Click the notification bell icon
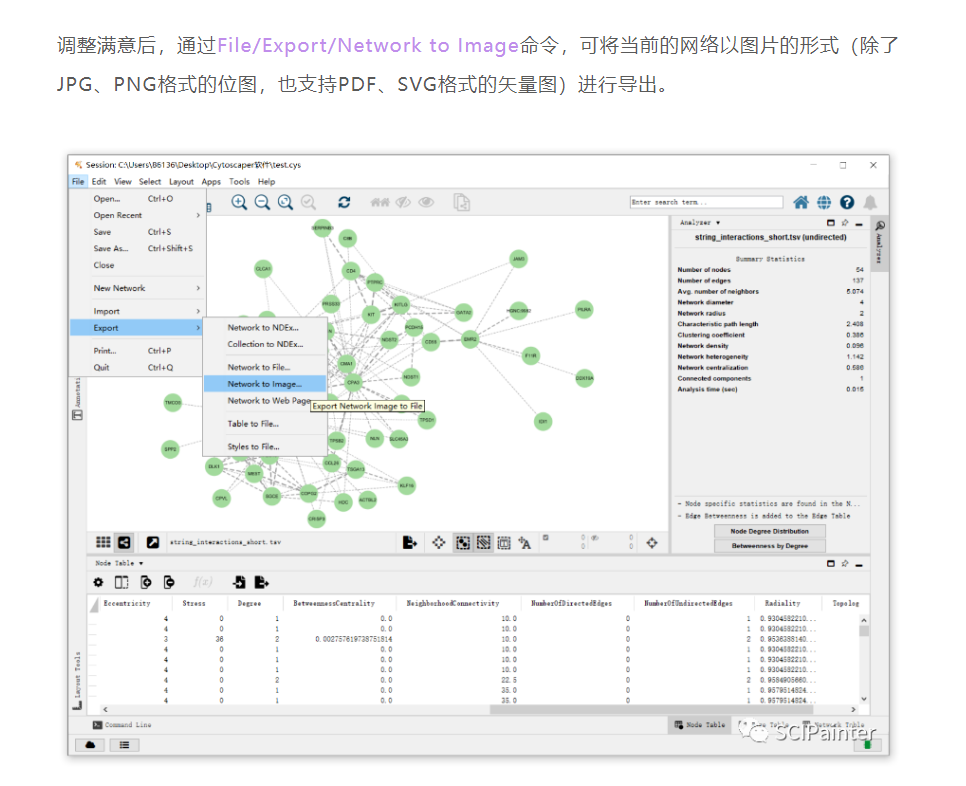The height and width of the screenshot is (786, 966). point(870,202)
